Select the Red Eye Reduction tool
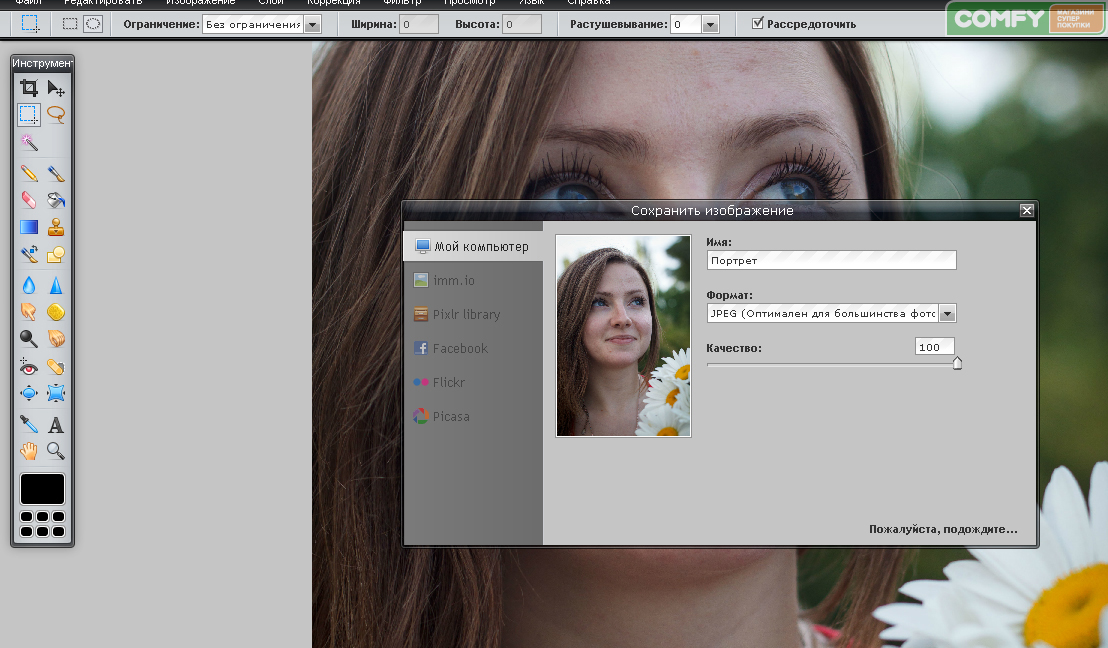Viewport: 1108px width, 648px height. pyautogui.click(x=29, y=366)
